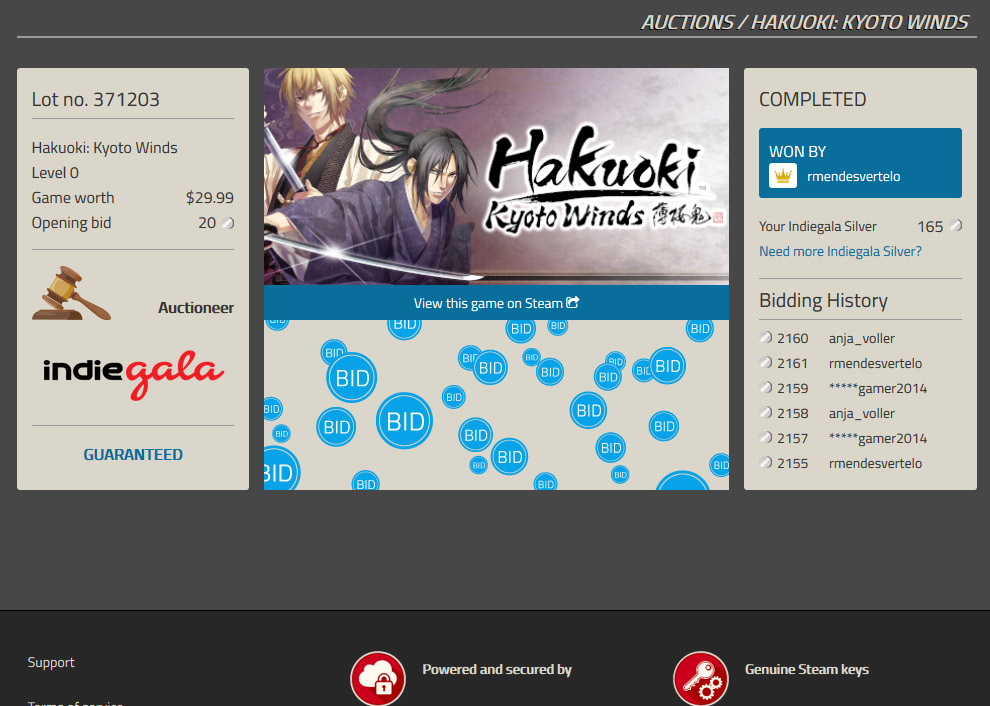
Task: Click the Auctioneer label
Action: pos(196,308)
